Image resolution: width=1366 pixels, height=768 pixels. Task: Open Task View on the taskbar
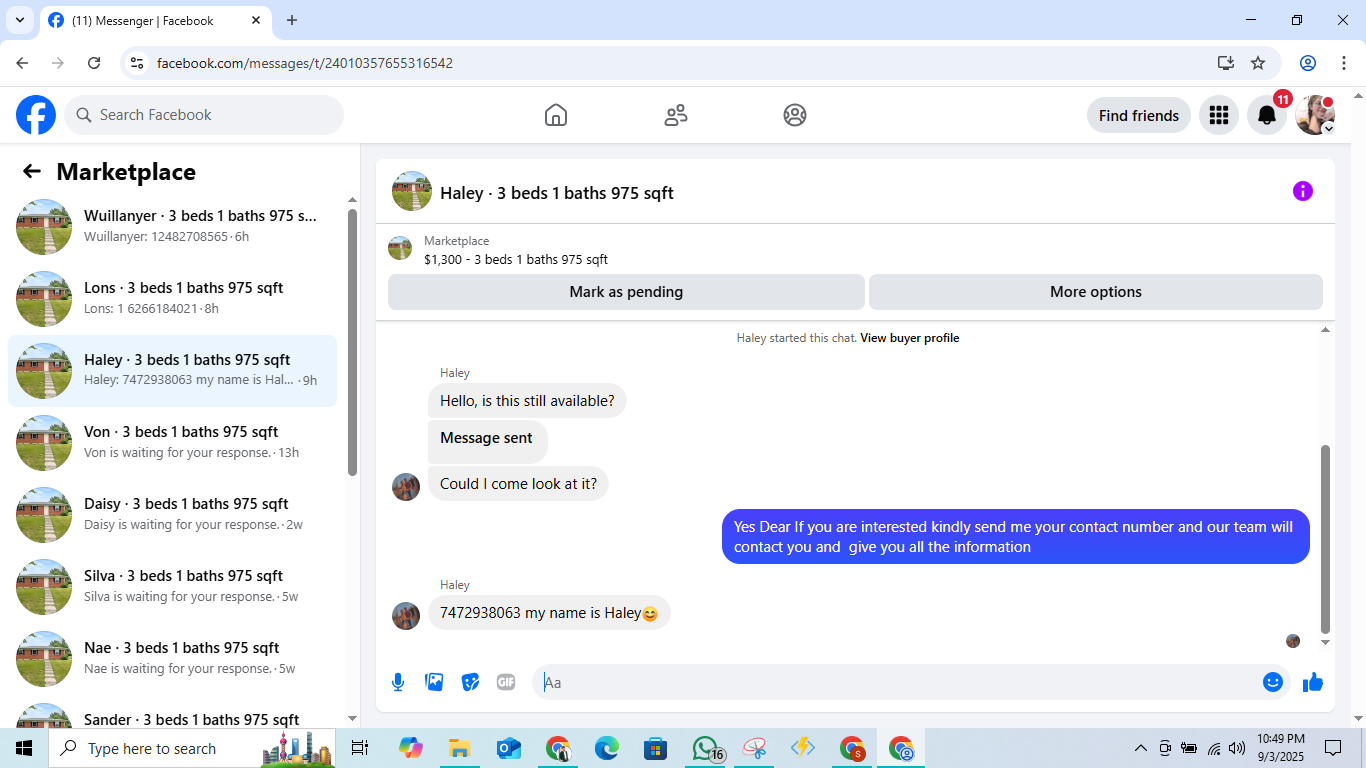pyautogui.click(x=360, y=748)
